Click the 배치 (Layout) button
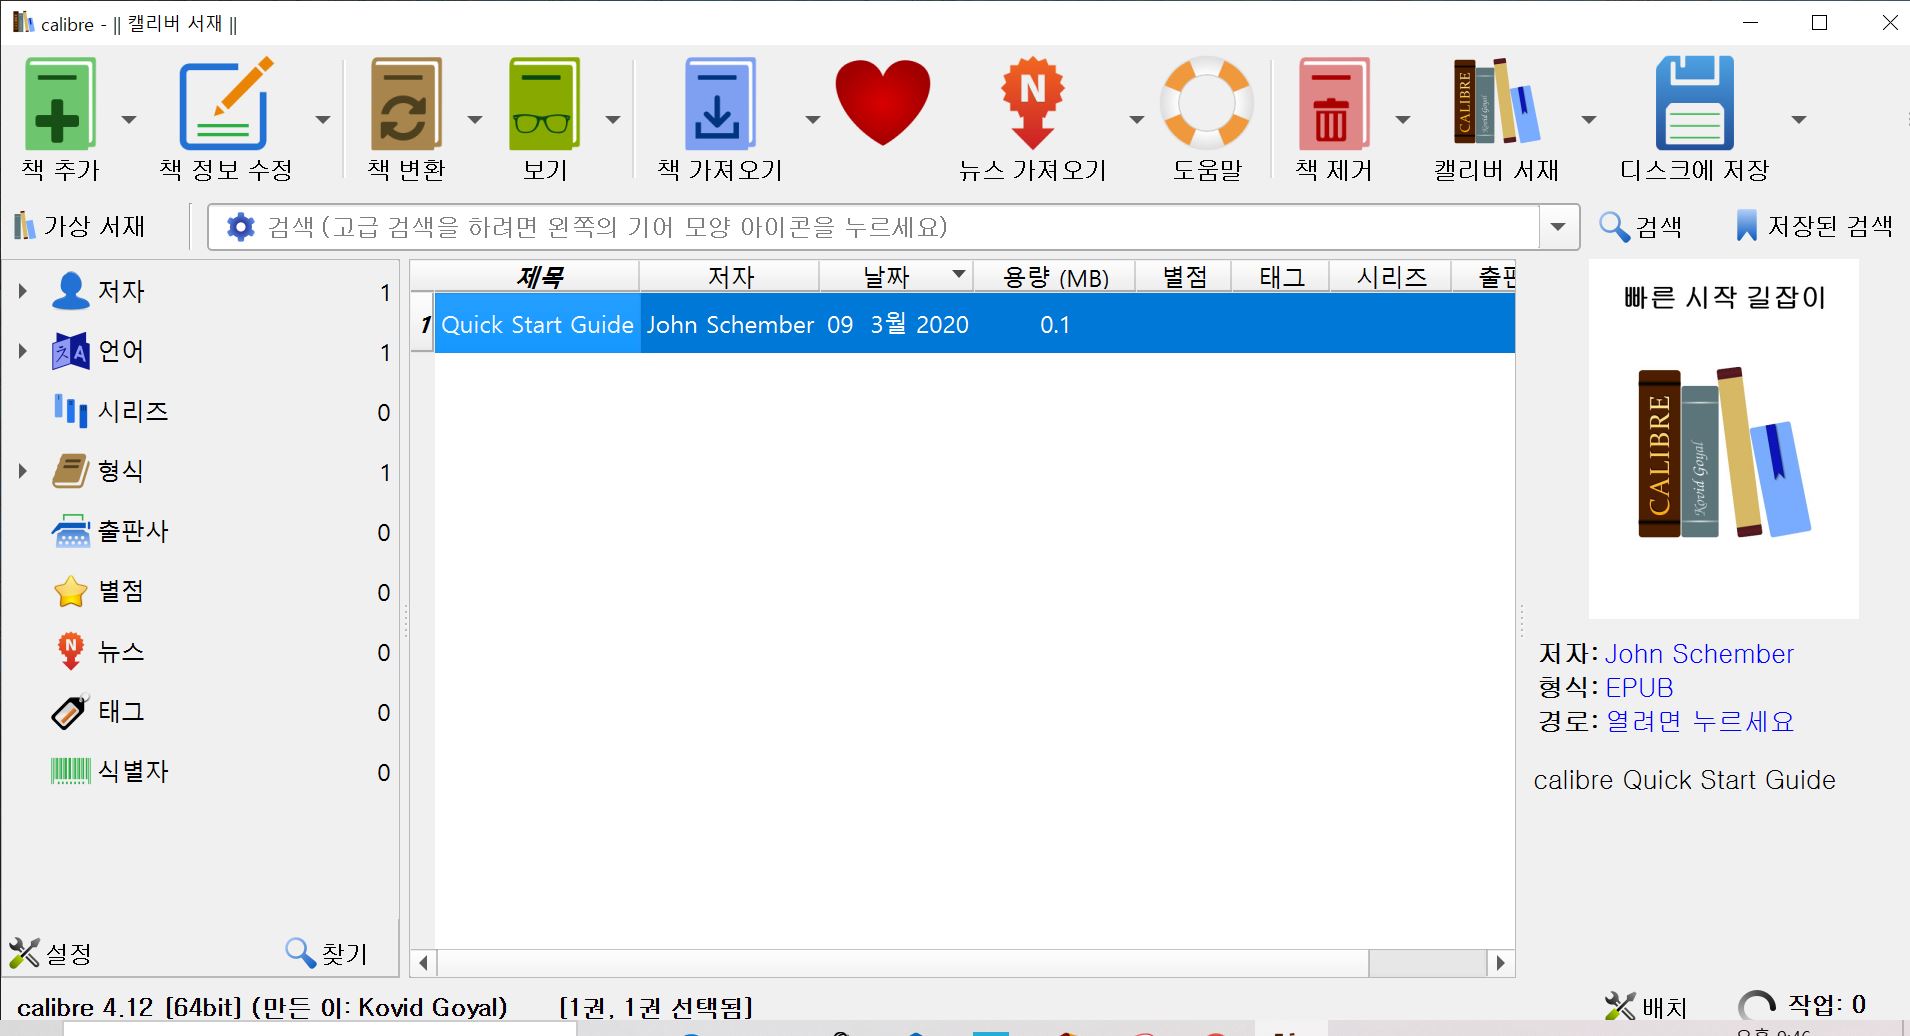 [1646, 1006]
